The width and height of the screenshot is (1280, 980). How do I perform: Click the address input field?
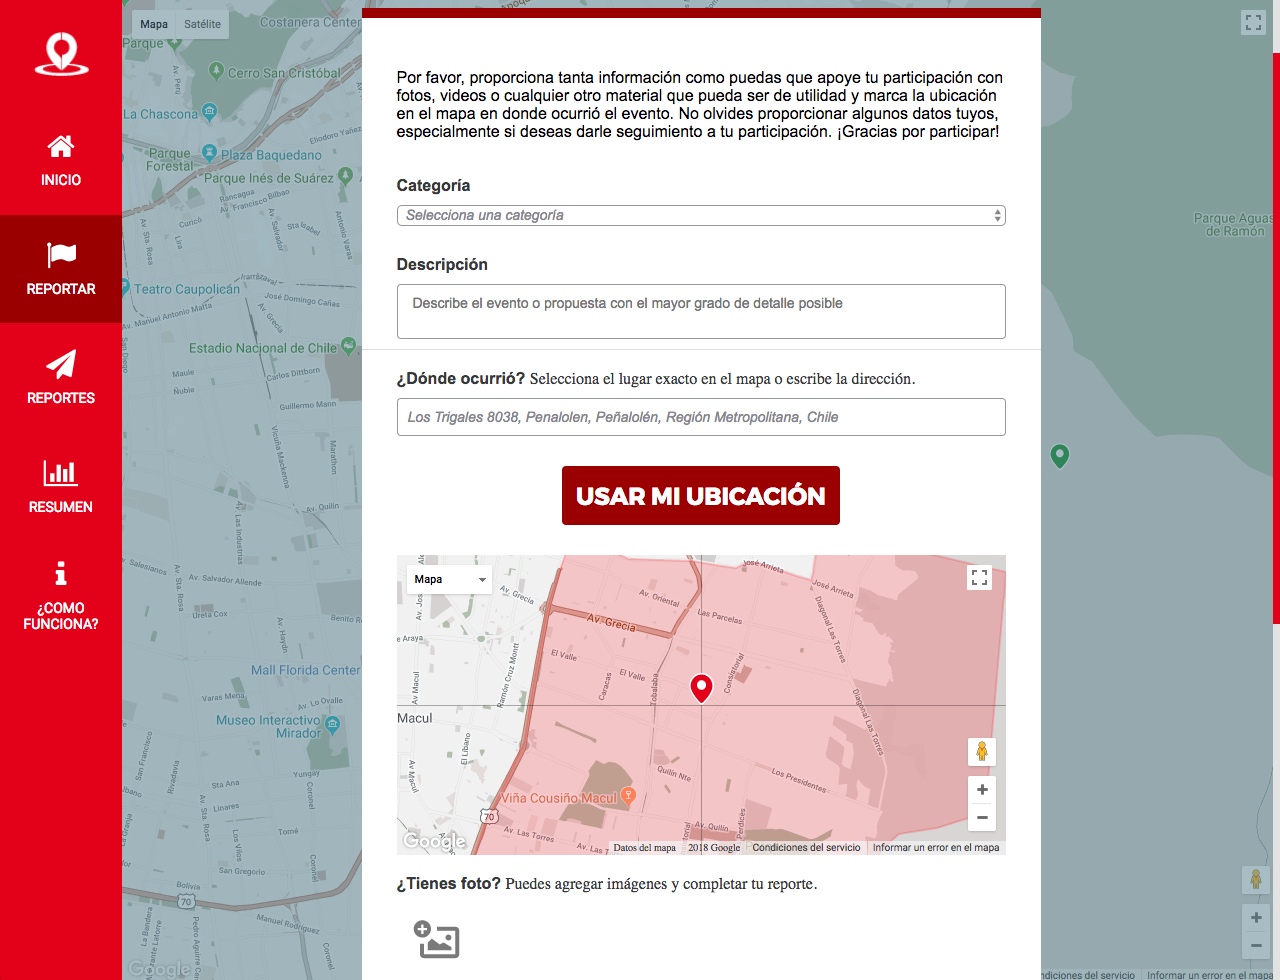pos(700,417)
